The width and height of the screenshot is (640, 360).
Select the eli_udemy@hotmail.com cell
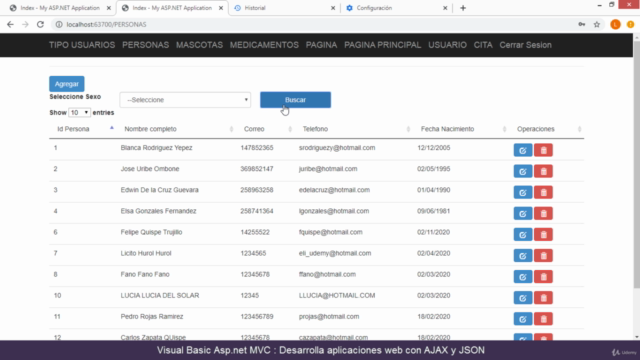click(335, 253)
